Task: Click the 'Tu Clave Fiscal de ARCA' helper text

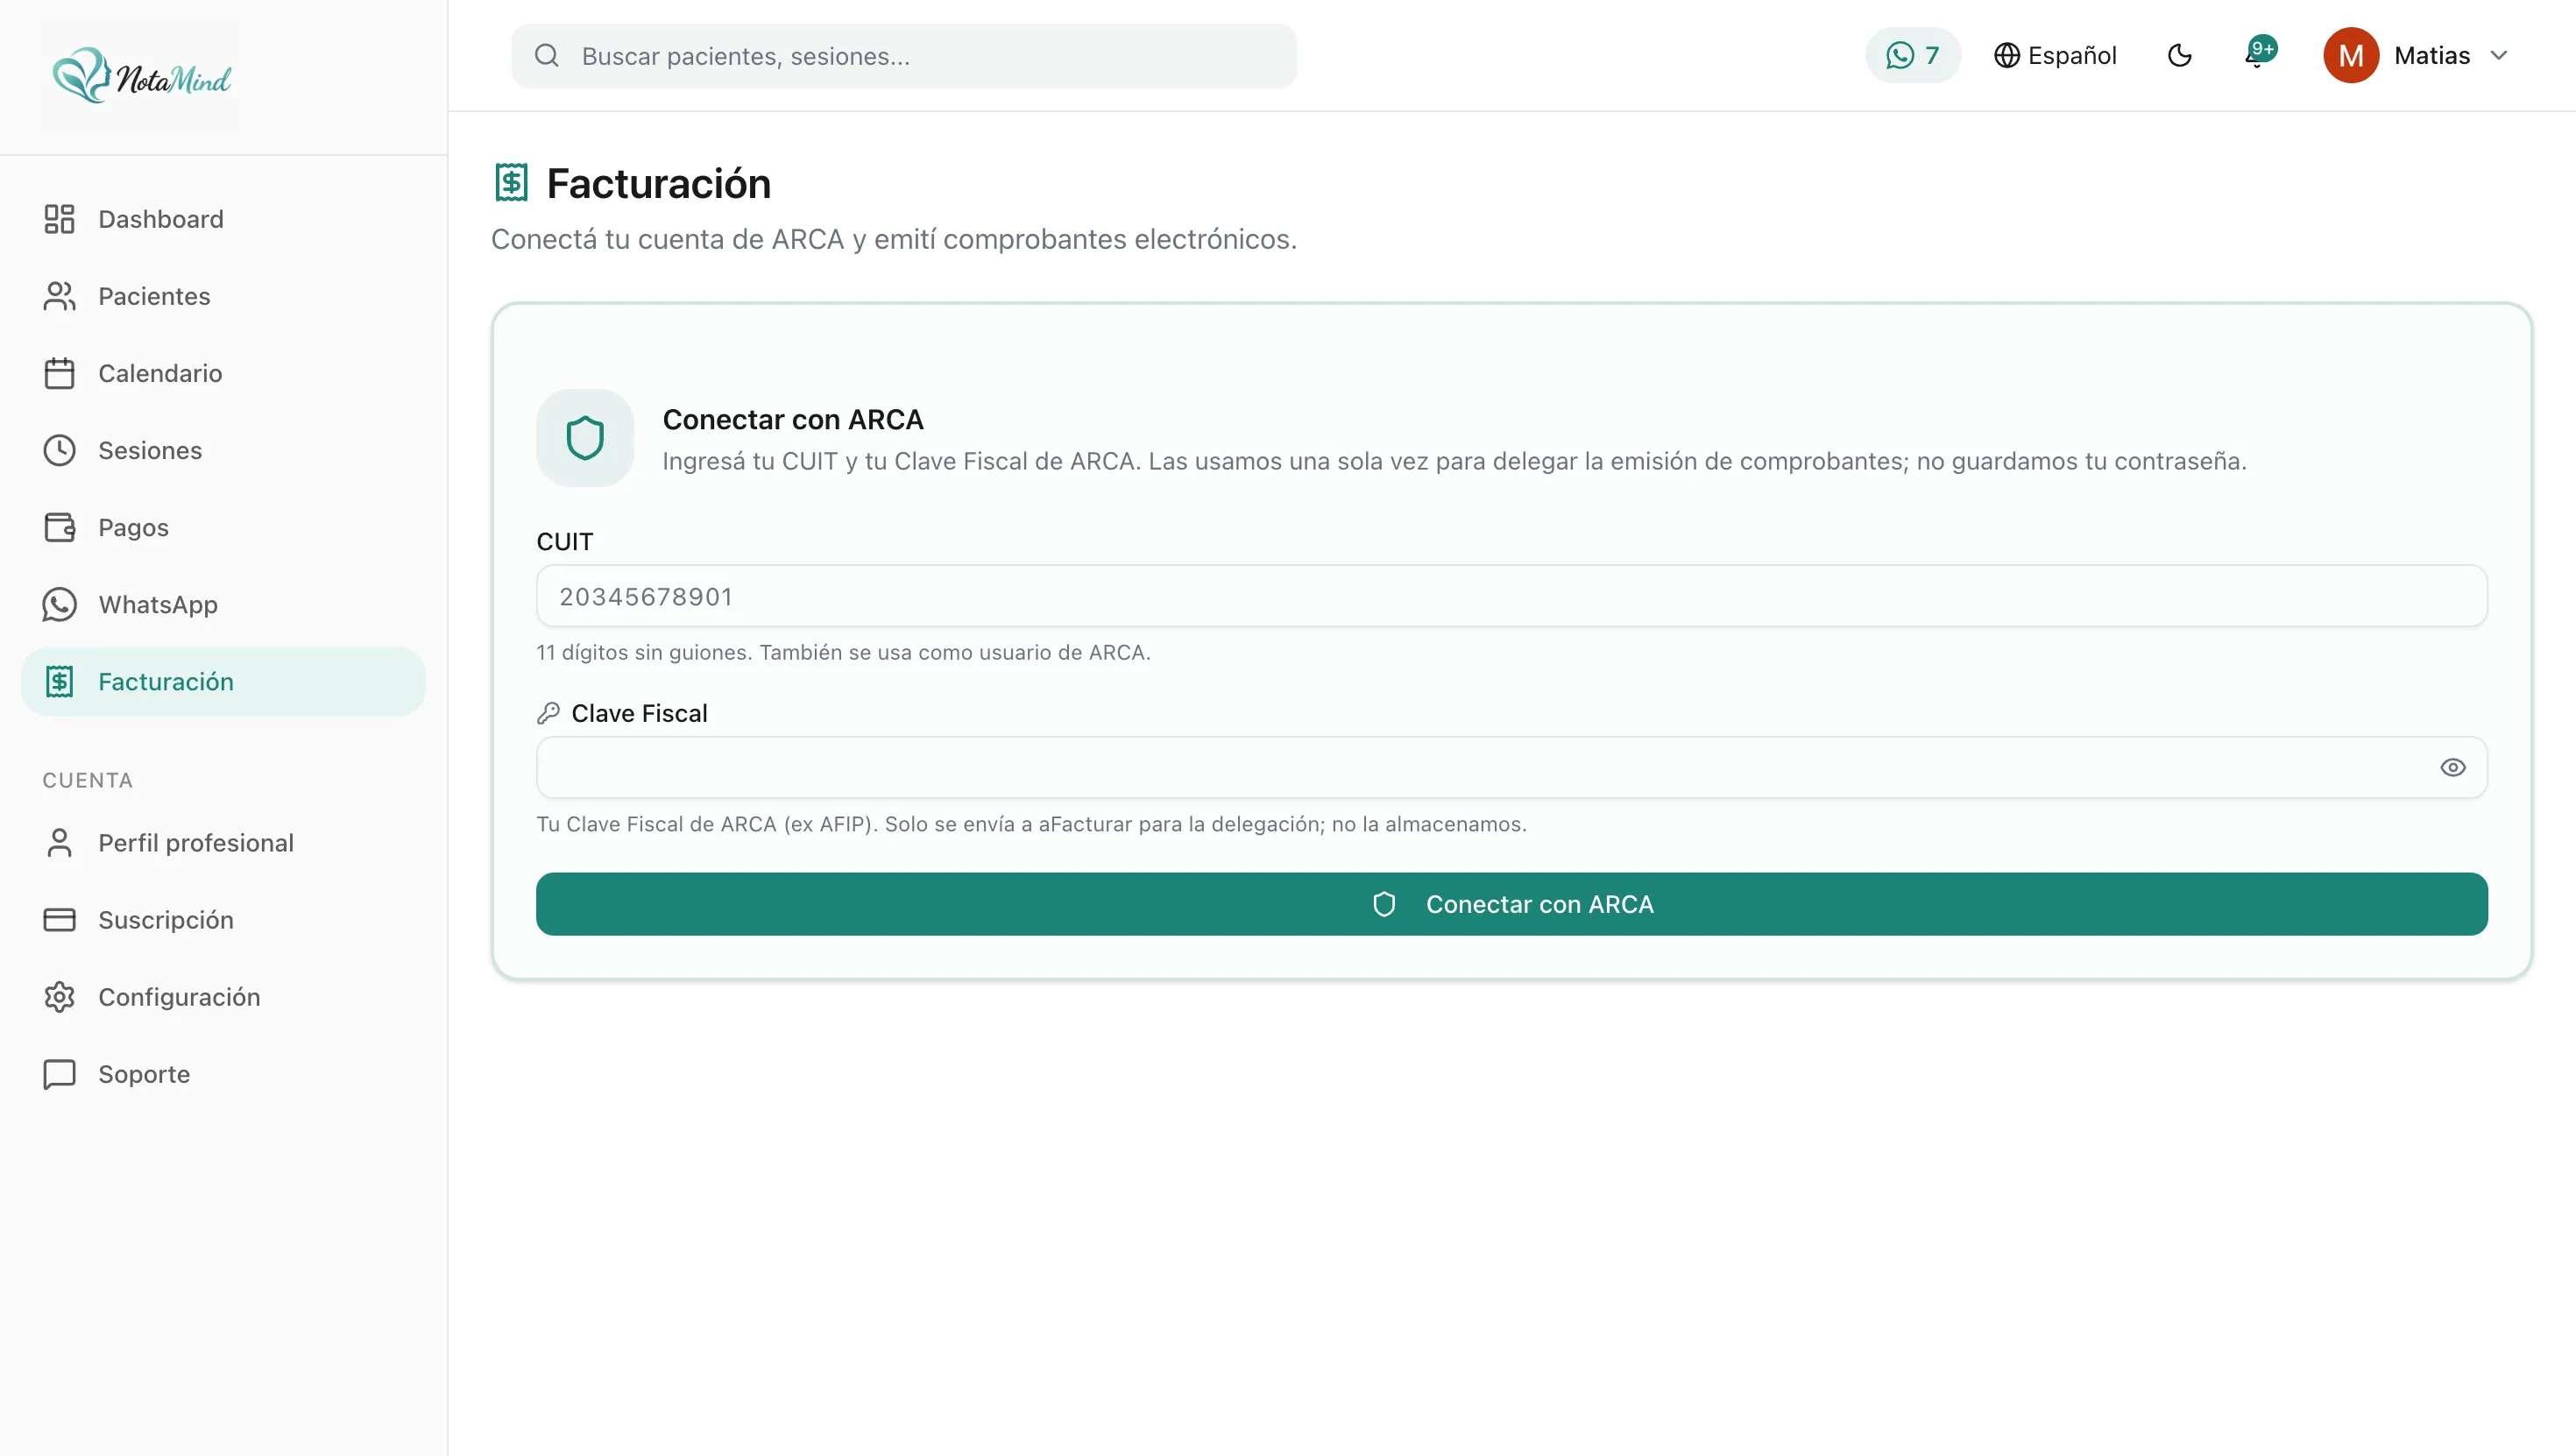Action: [x=1031, y=824]
